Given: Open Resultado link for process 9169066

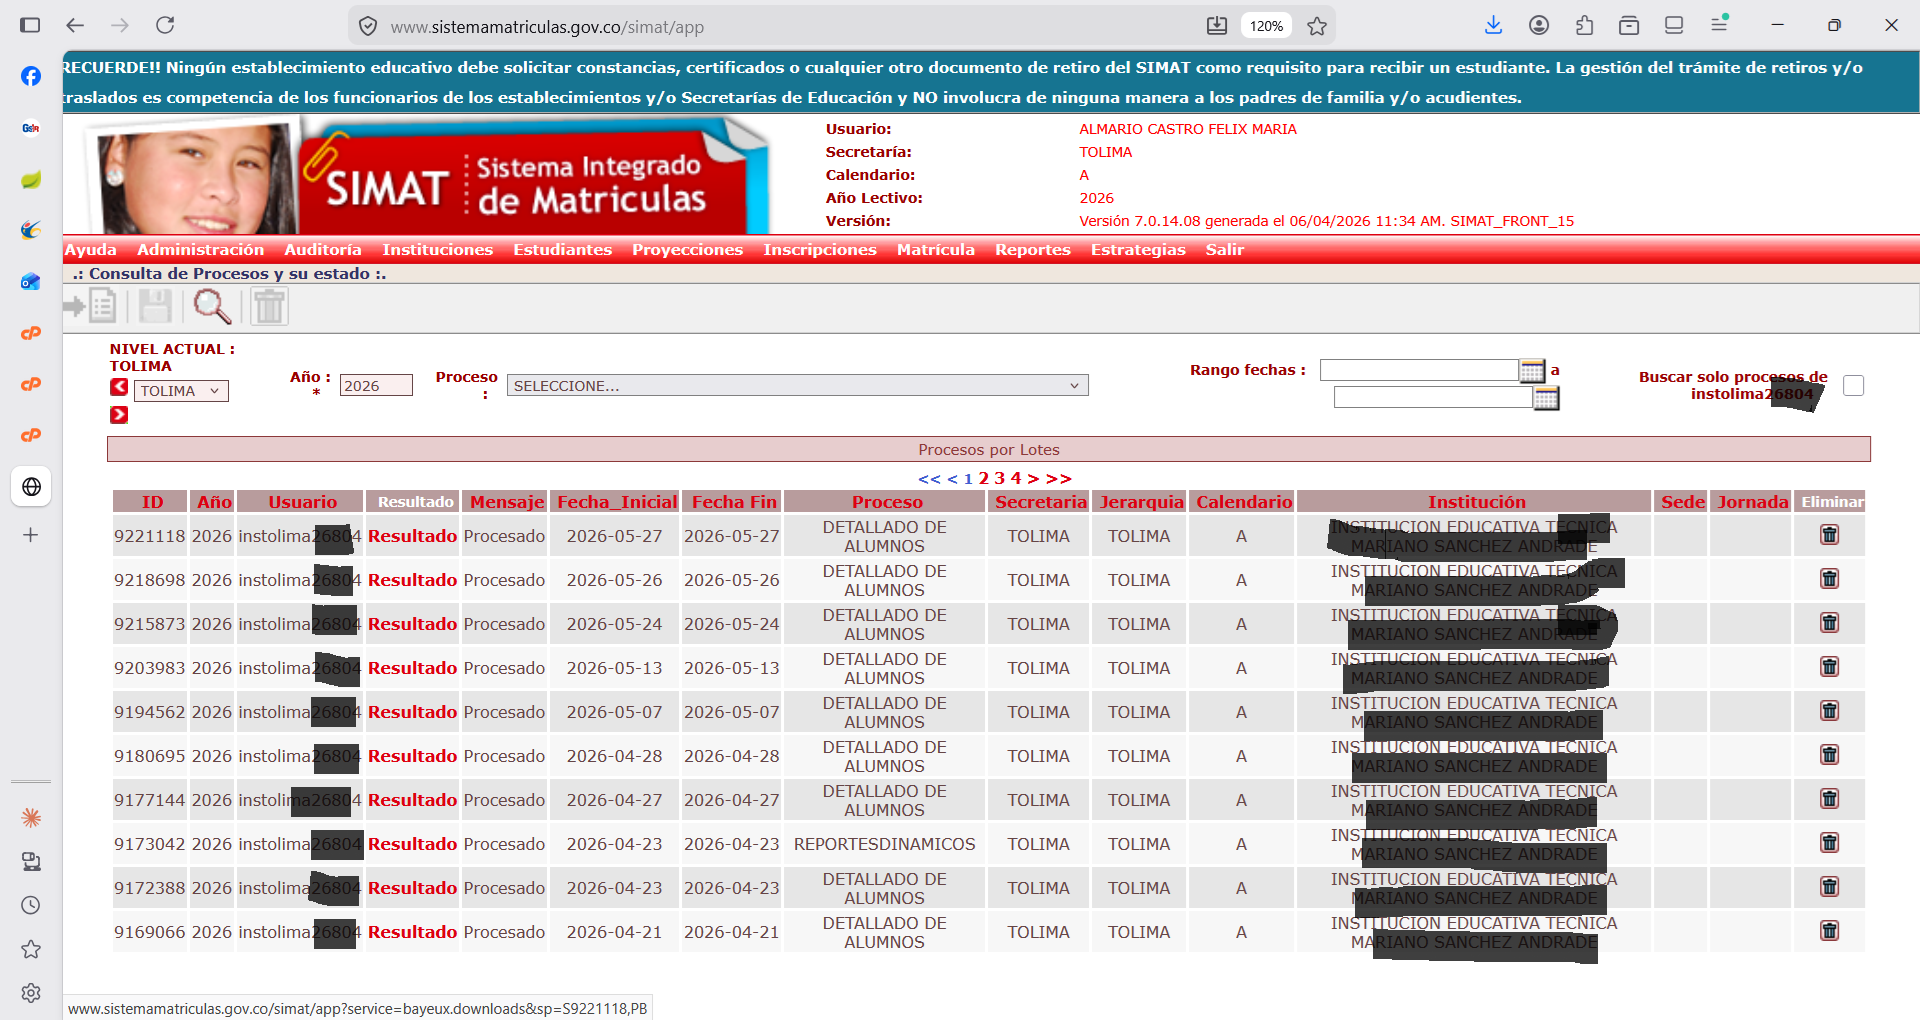Looking at the screenshot, I should [x=412, y=932].
